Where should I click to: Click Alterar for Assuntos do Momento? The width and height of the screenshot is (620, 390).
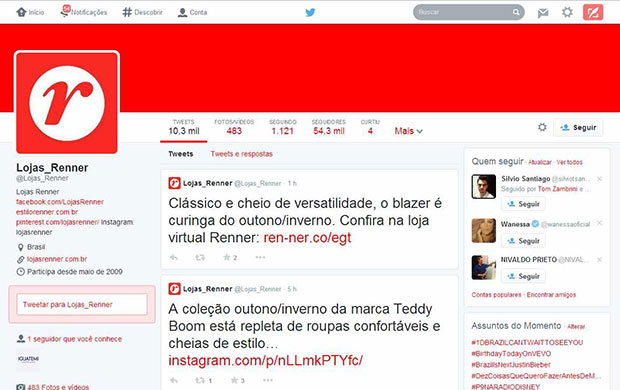[576, 327]
